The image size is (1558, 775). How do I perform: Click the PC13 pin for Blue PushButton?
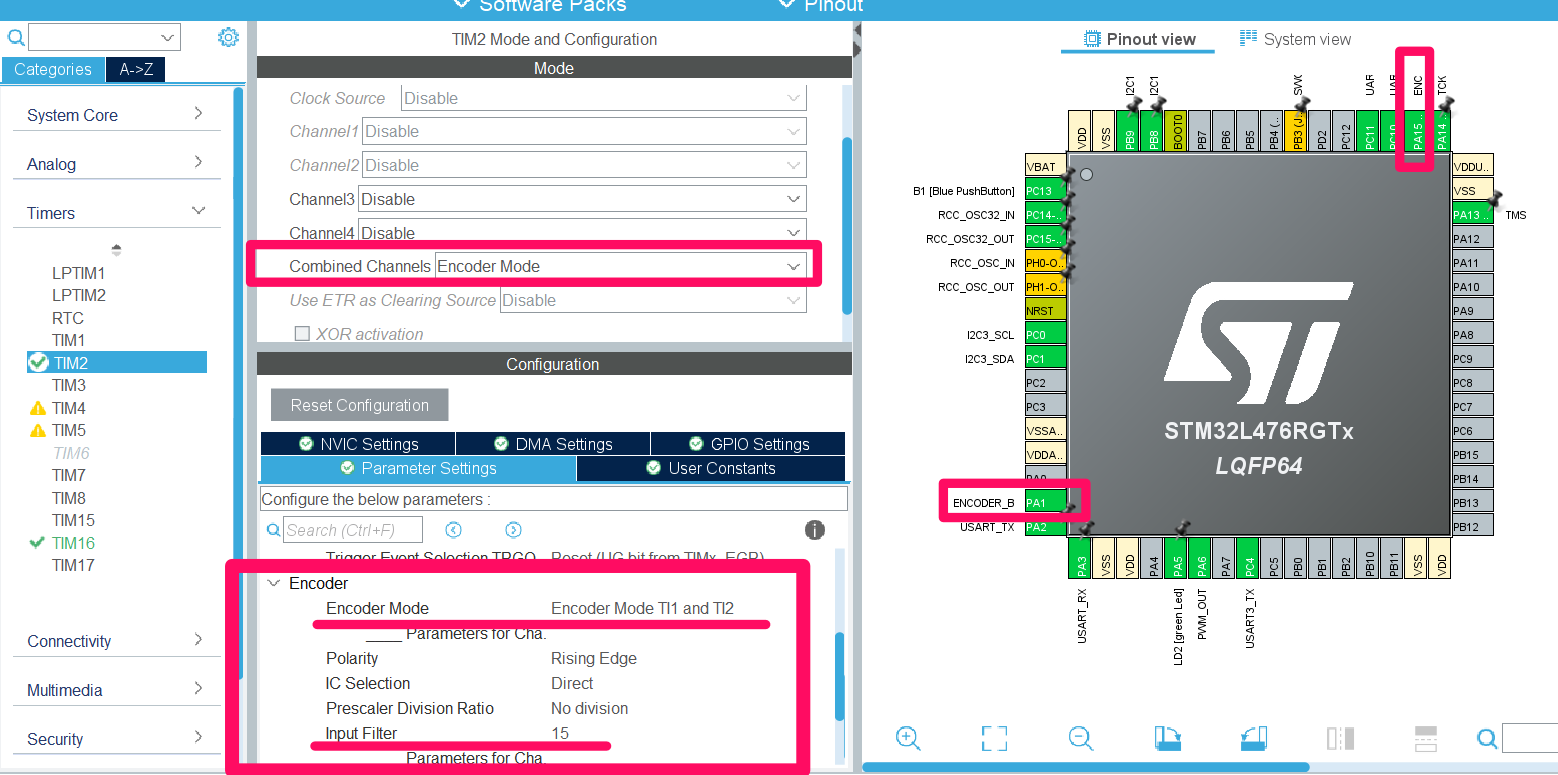pos(1045,191)
